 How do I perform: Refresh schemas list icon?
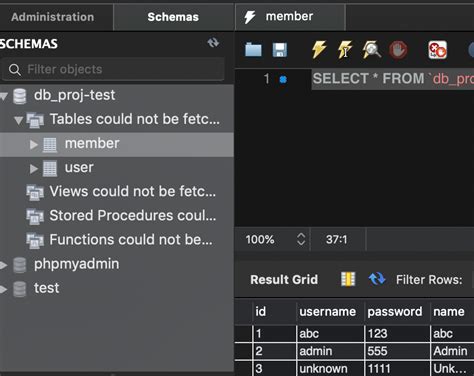point(213,43)
